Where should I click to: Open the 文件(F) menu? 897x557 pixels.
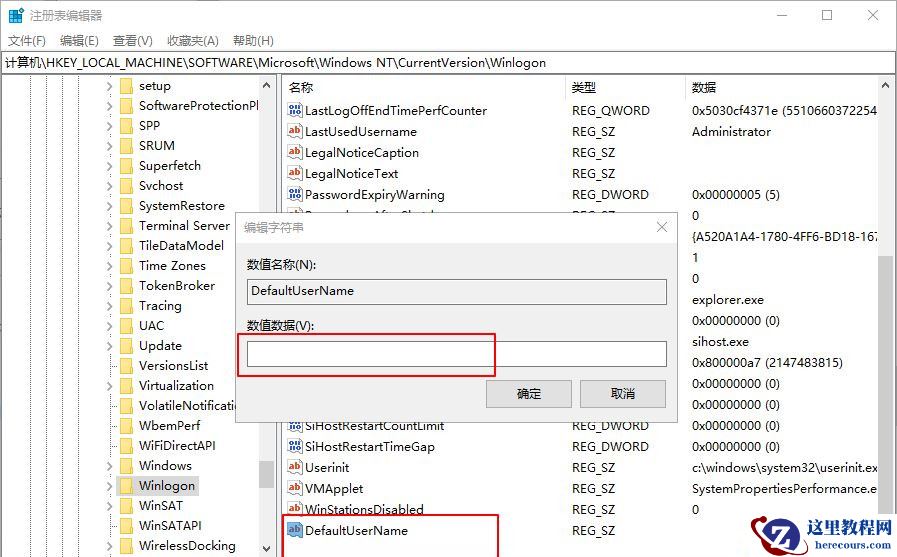click(27, 41)
